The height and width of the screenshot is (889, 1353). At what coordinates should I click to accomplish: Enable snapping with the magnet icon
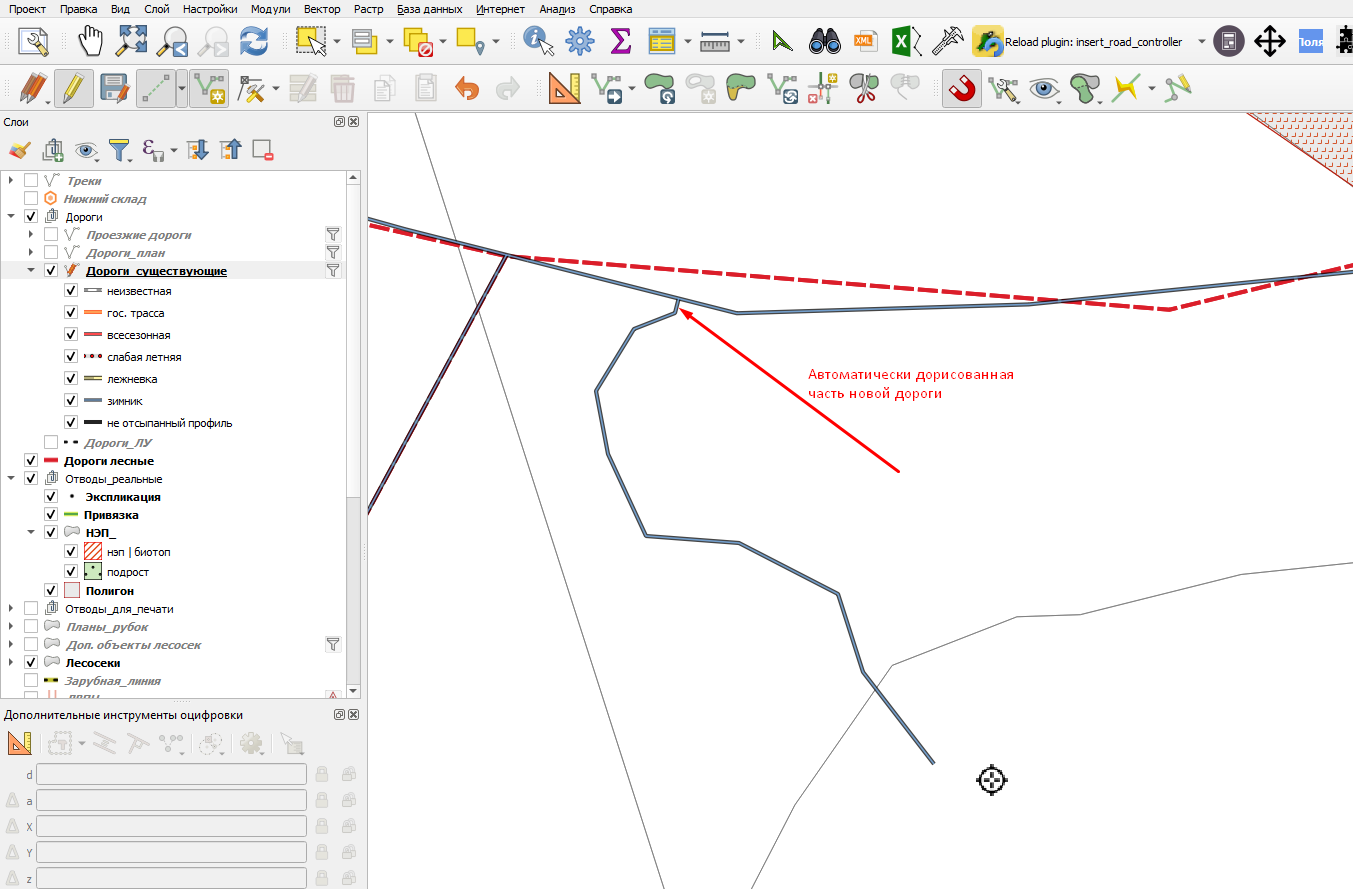coord(961,89)
